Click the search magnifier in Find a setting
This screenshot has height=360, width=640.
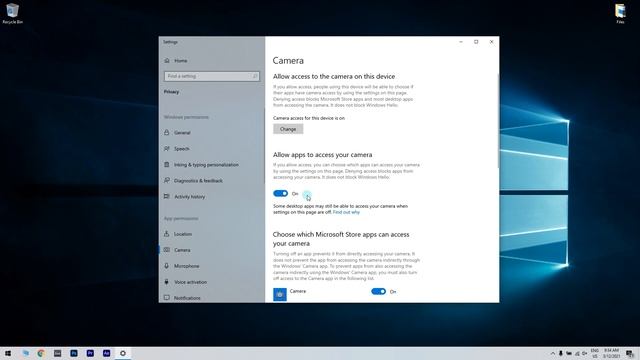coord(255,76)
